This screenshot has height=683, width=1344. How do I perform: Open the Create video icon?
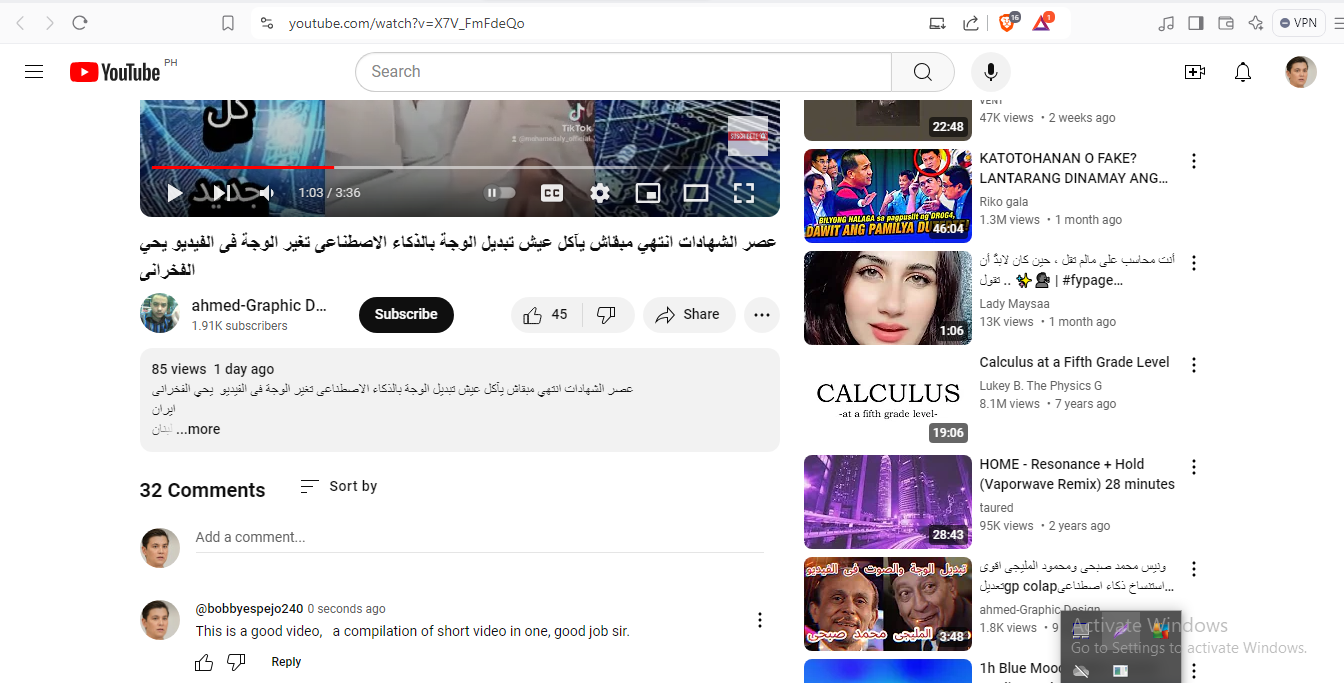[1194, 72]
